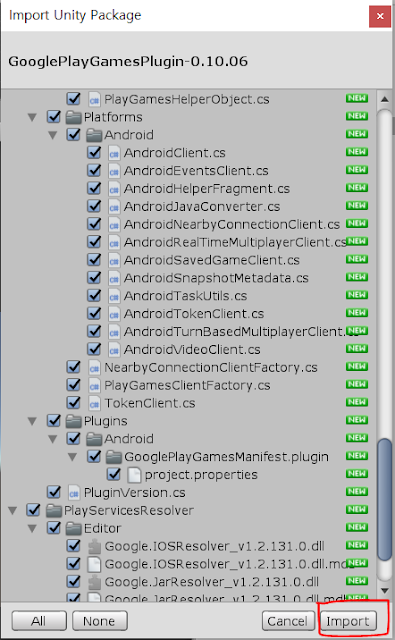Select AndroidVideoClient.cs file name

click(192, 349)
